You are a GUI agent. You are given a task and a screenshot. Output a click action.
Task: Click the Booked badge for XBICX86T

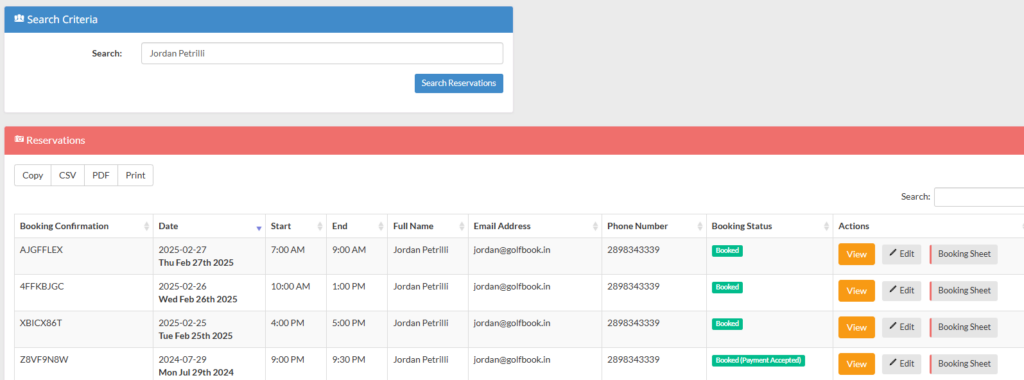click(x=727, y=323)
